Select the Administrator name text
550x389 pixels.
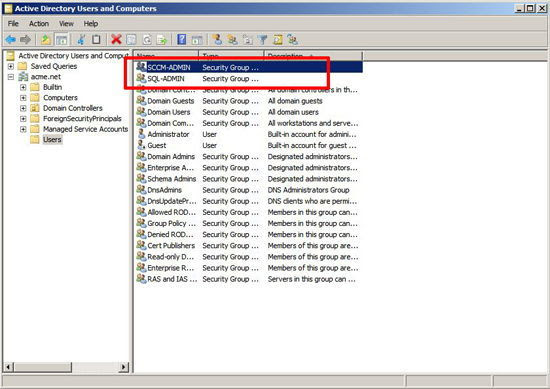click(168, 134)
